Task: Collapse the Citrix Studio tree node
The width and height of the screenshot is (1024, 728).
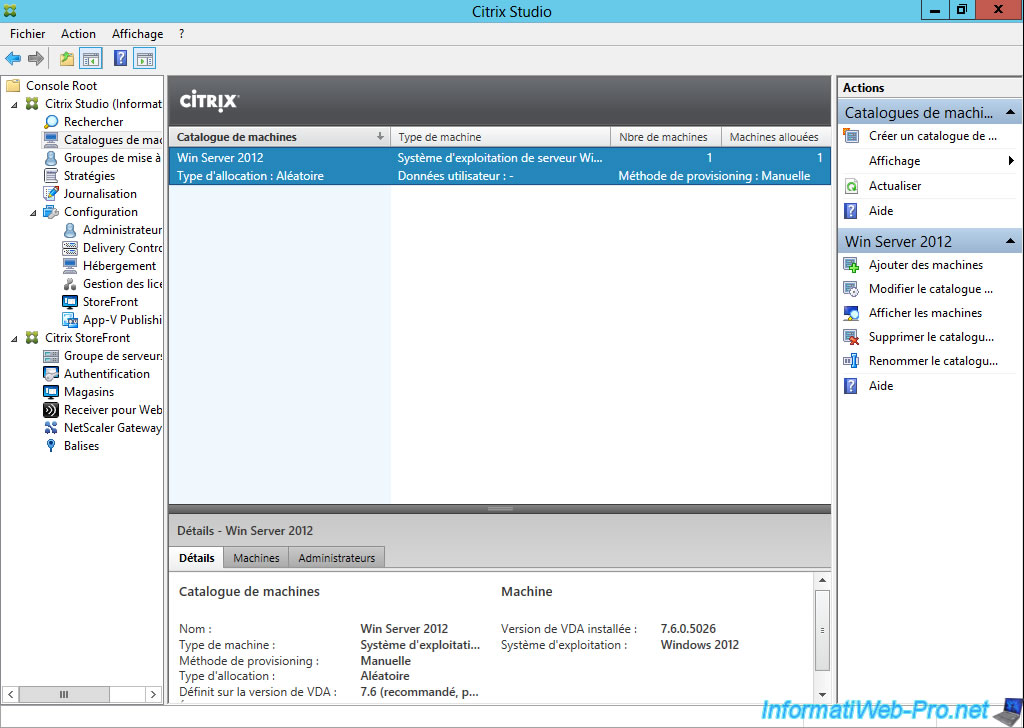Action: pos(14,104)
